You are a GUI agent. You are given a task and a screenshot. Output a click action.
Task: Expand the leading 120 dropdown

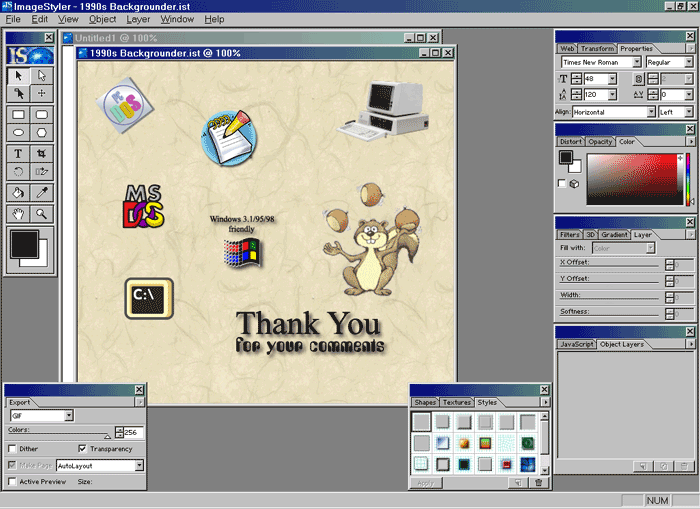(612, 95)
